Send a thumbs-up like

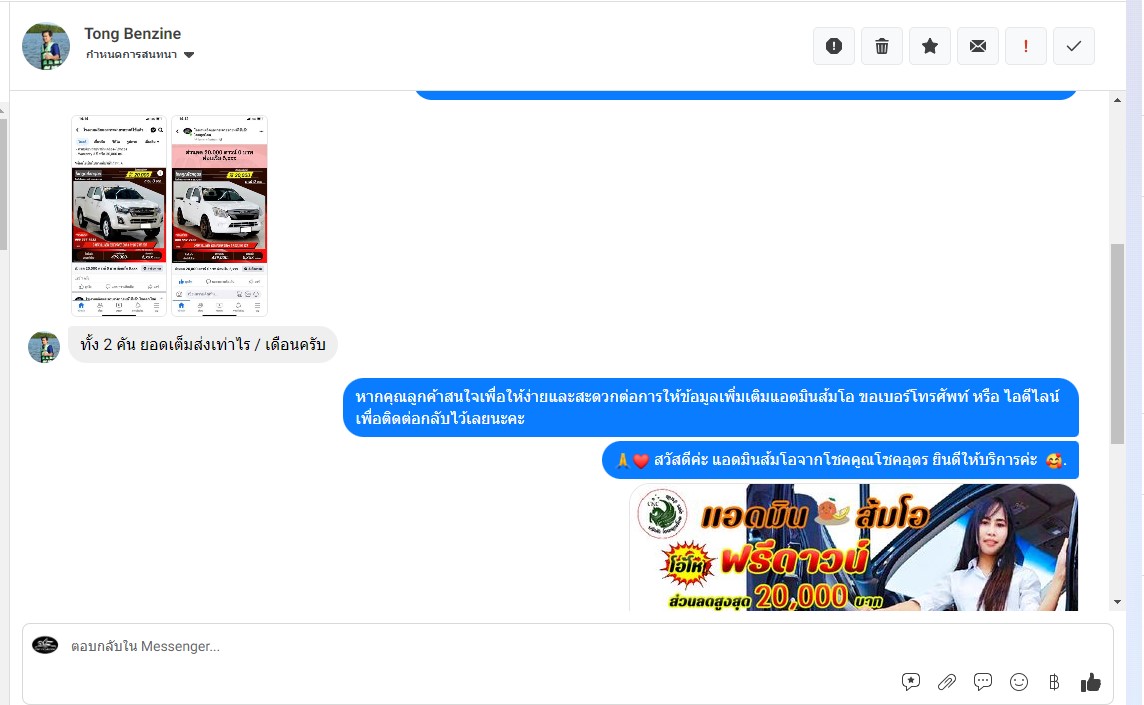1090,682
